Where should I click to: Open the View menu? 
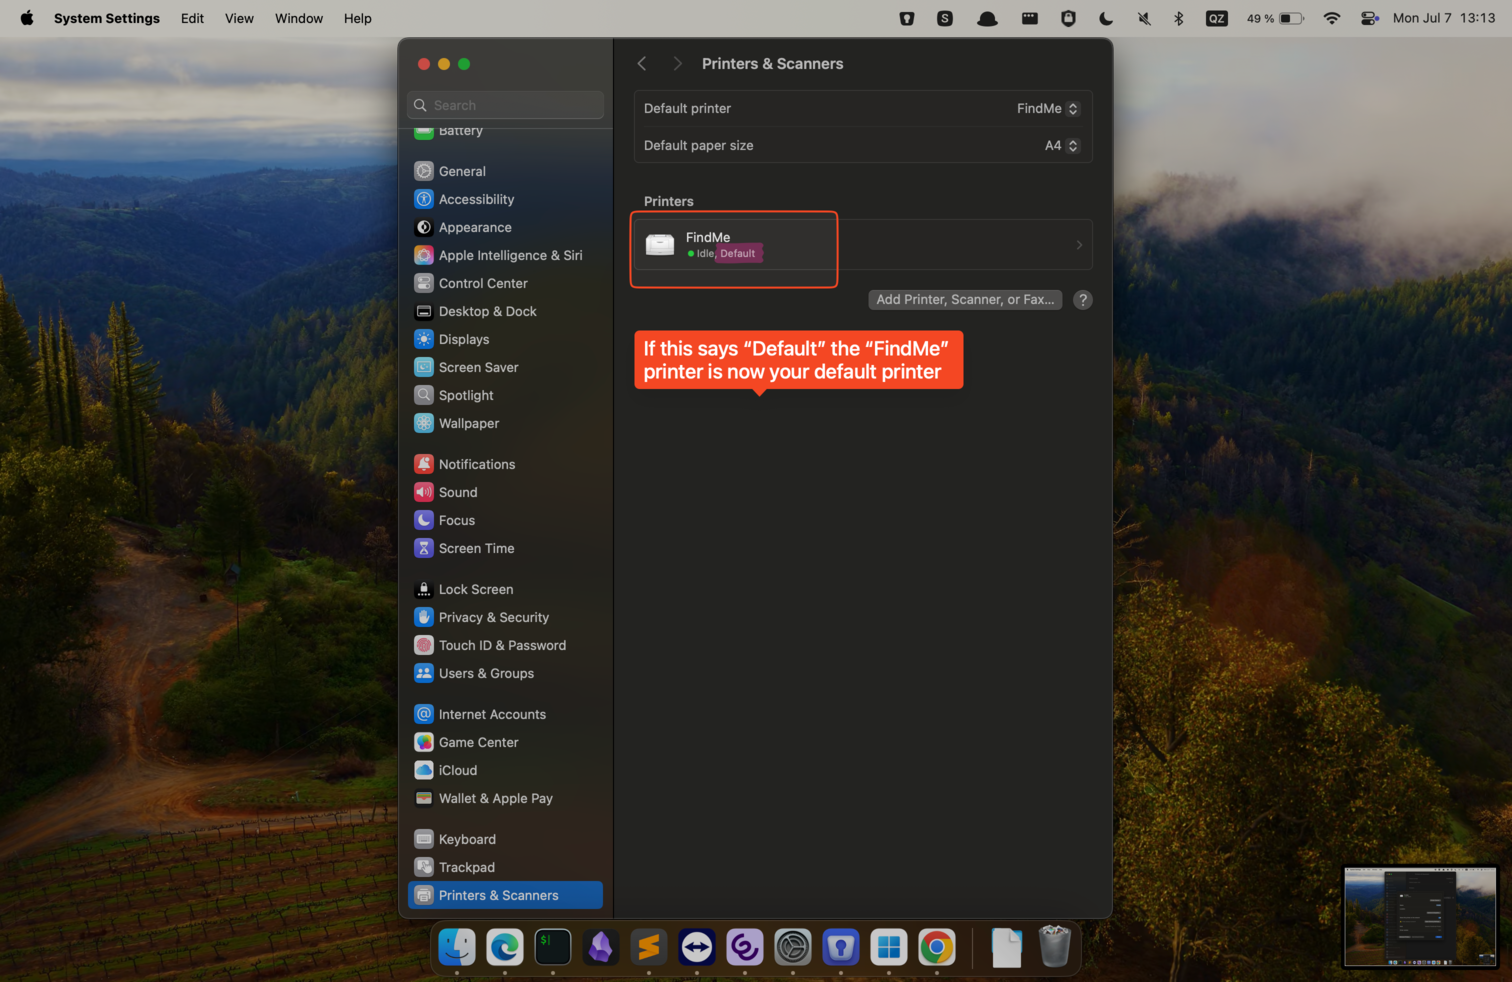[239, 18]
